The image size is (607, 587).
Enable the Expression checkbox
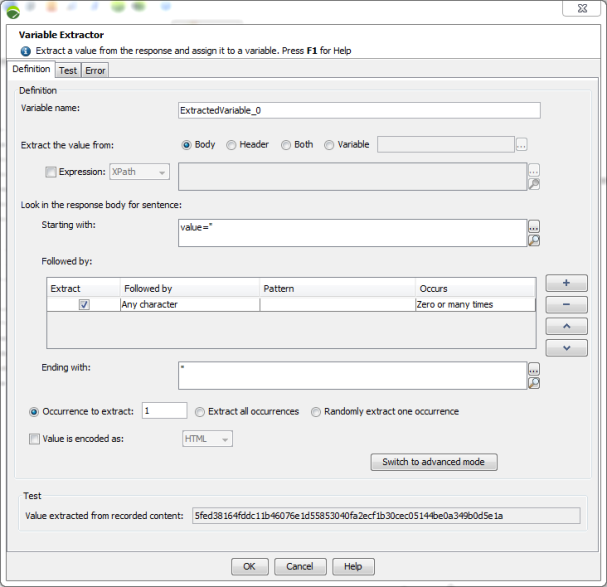pos(51,172)
